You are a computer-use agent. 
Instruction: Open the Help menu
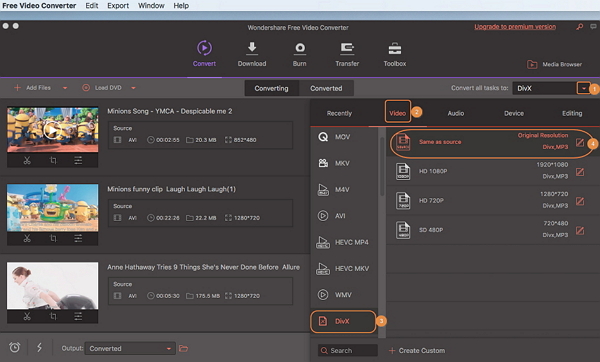[x=181, y=6]
